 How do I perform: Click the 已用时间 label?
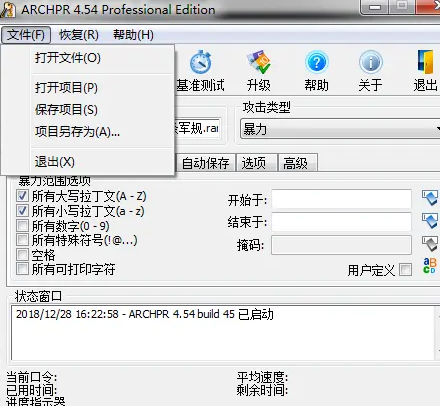point(32,390)
